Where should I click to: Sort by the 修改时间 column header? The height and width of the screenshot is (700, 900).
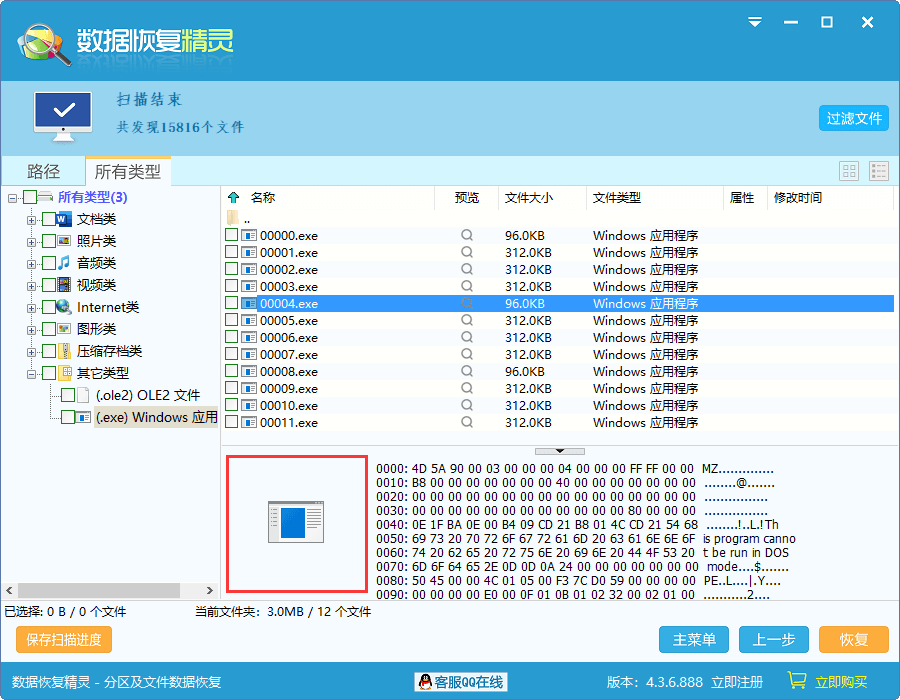coord(830,198)
